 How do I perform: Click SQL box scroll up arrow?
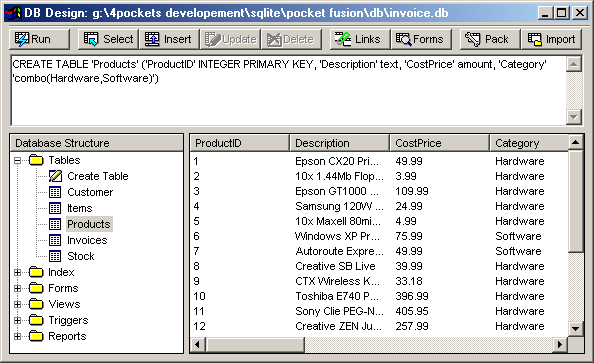pos(574,64)
